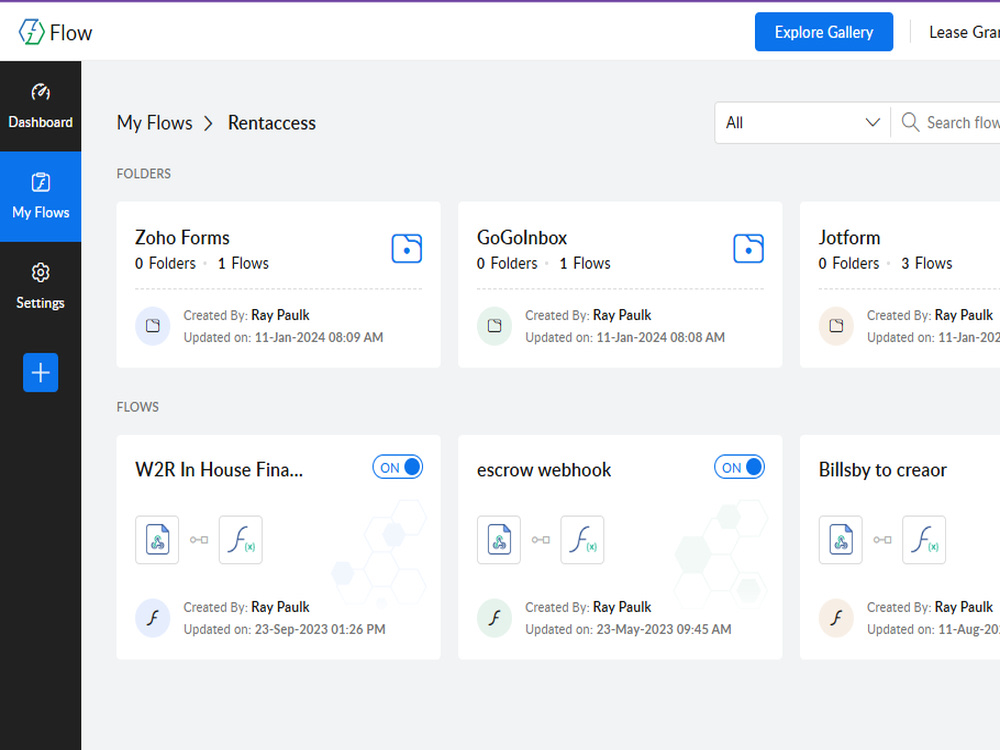This screenshot has width=1000, height=750.
Task: Go back to My Flows breadcrumb
Action: point(154,122)
